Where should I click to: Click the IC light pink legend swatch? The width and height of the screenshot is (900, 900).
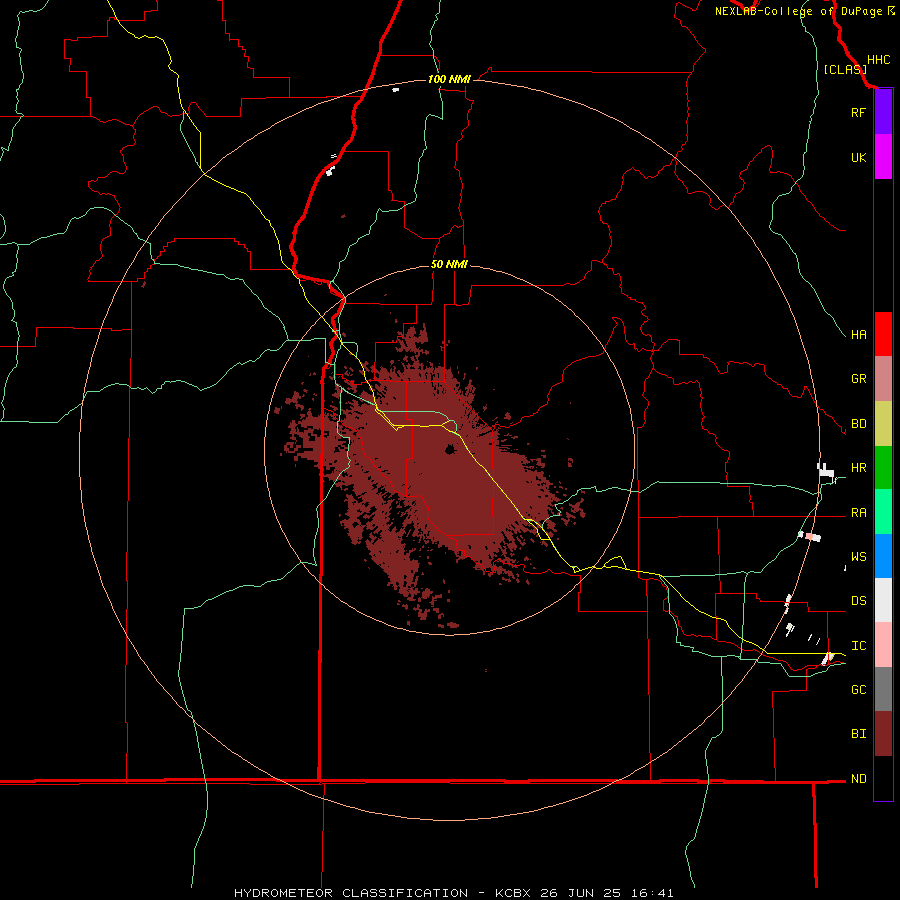883,645
